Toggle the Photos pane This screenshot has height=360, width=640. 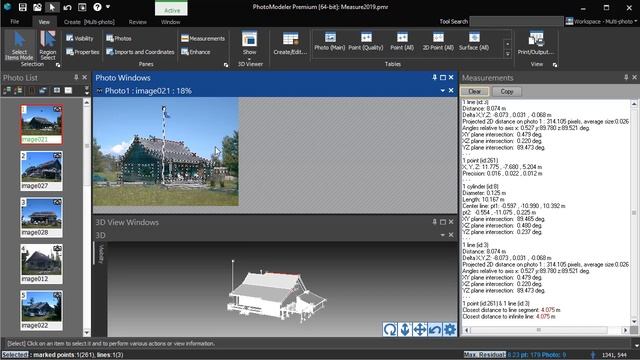119,38
